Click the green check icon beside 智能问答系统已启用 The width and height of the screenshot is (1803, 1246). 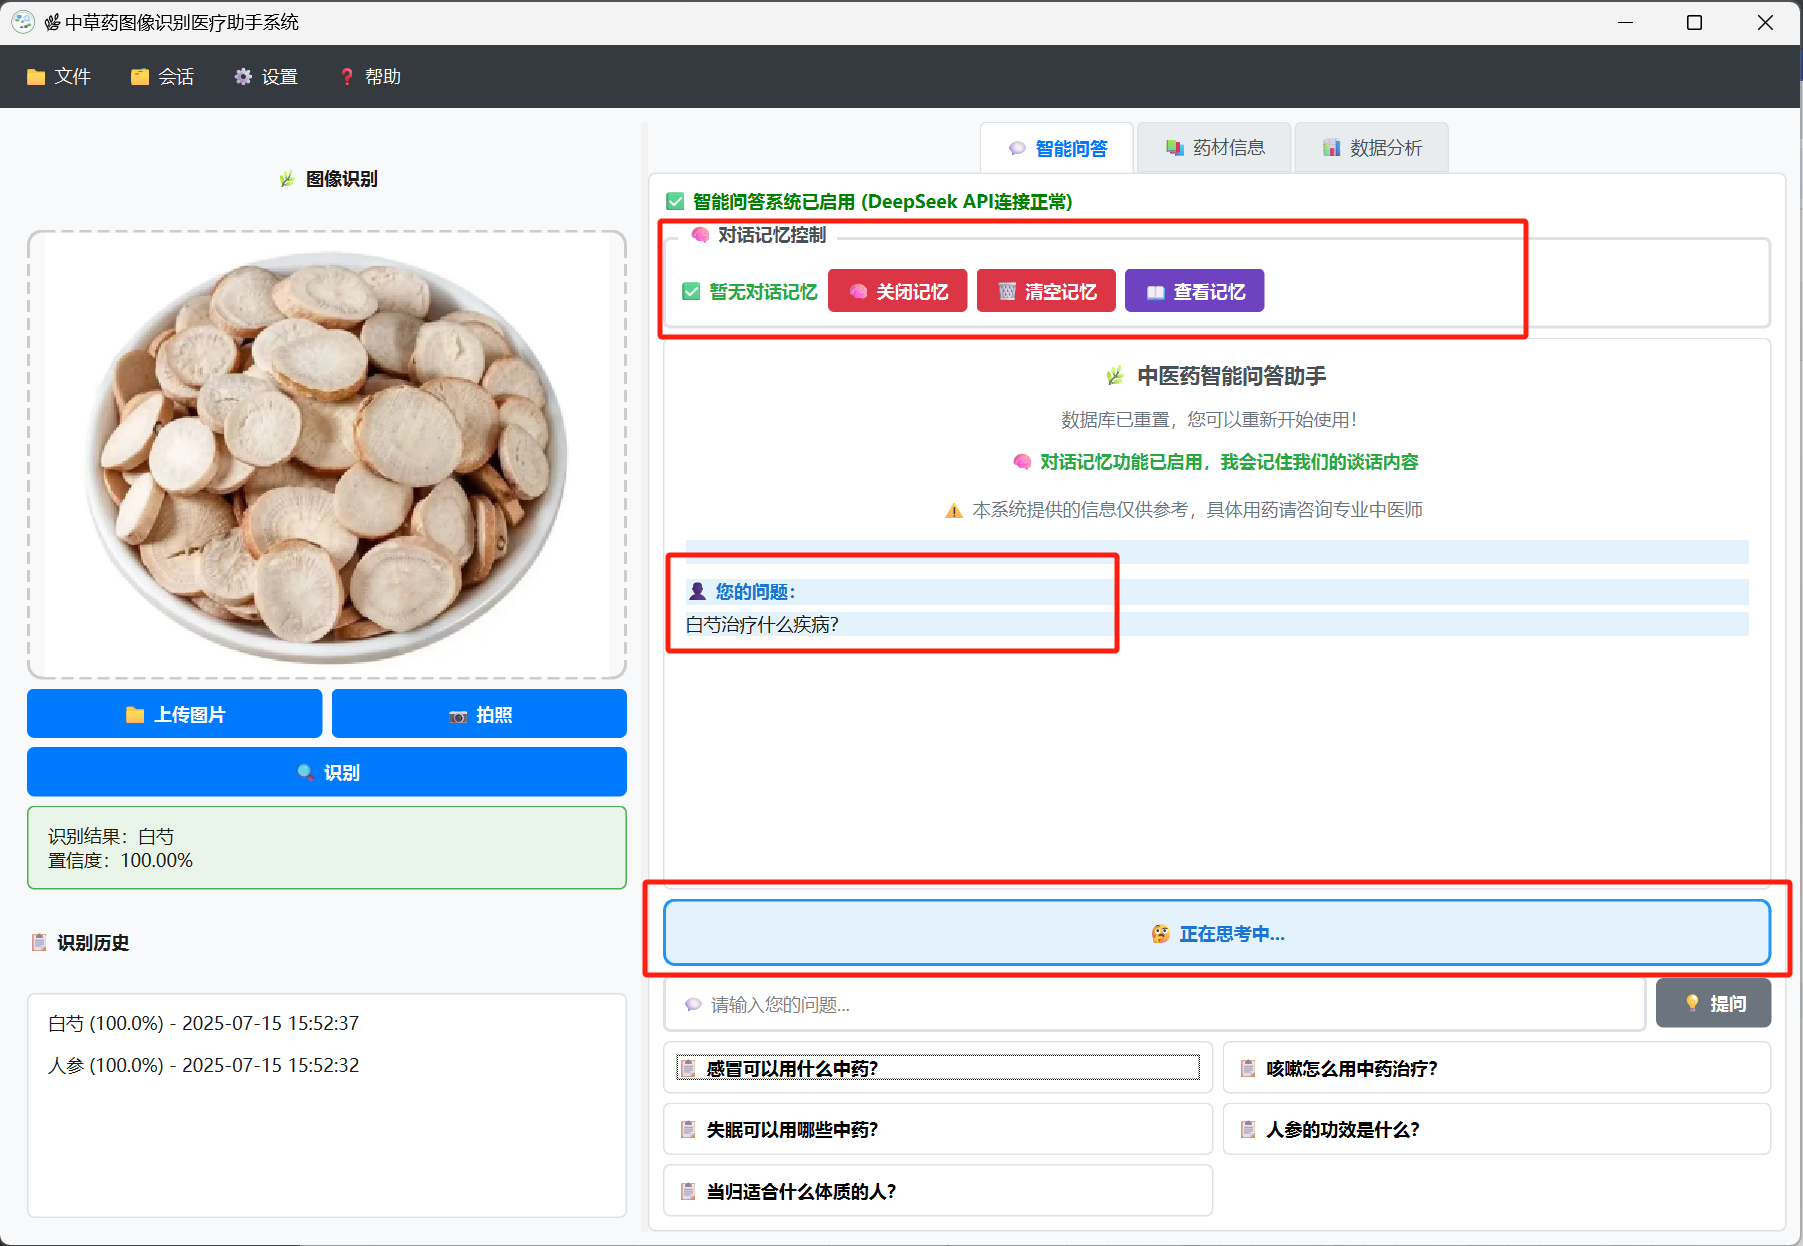point(675,201)
